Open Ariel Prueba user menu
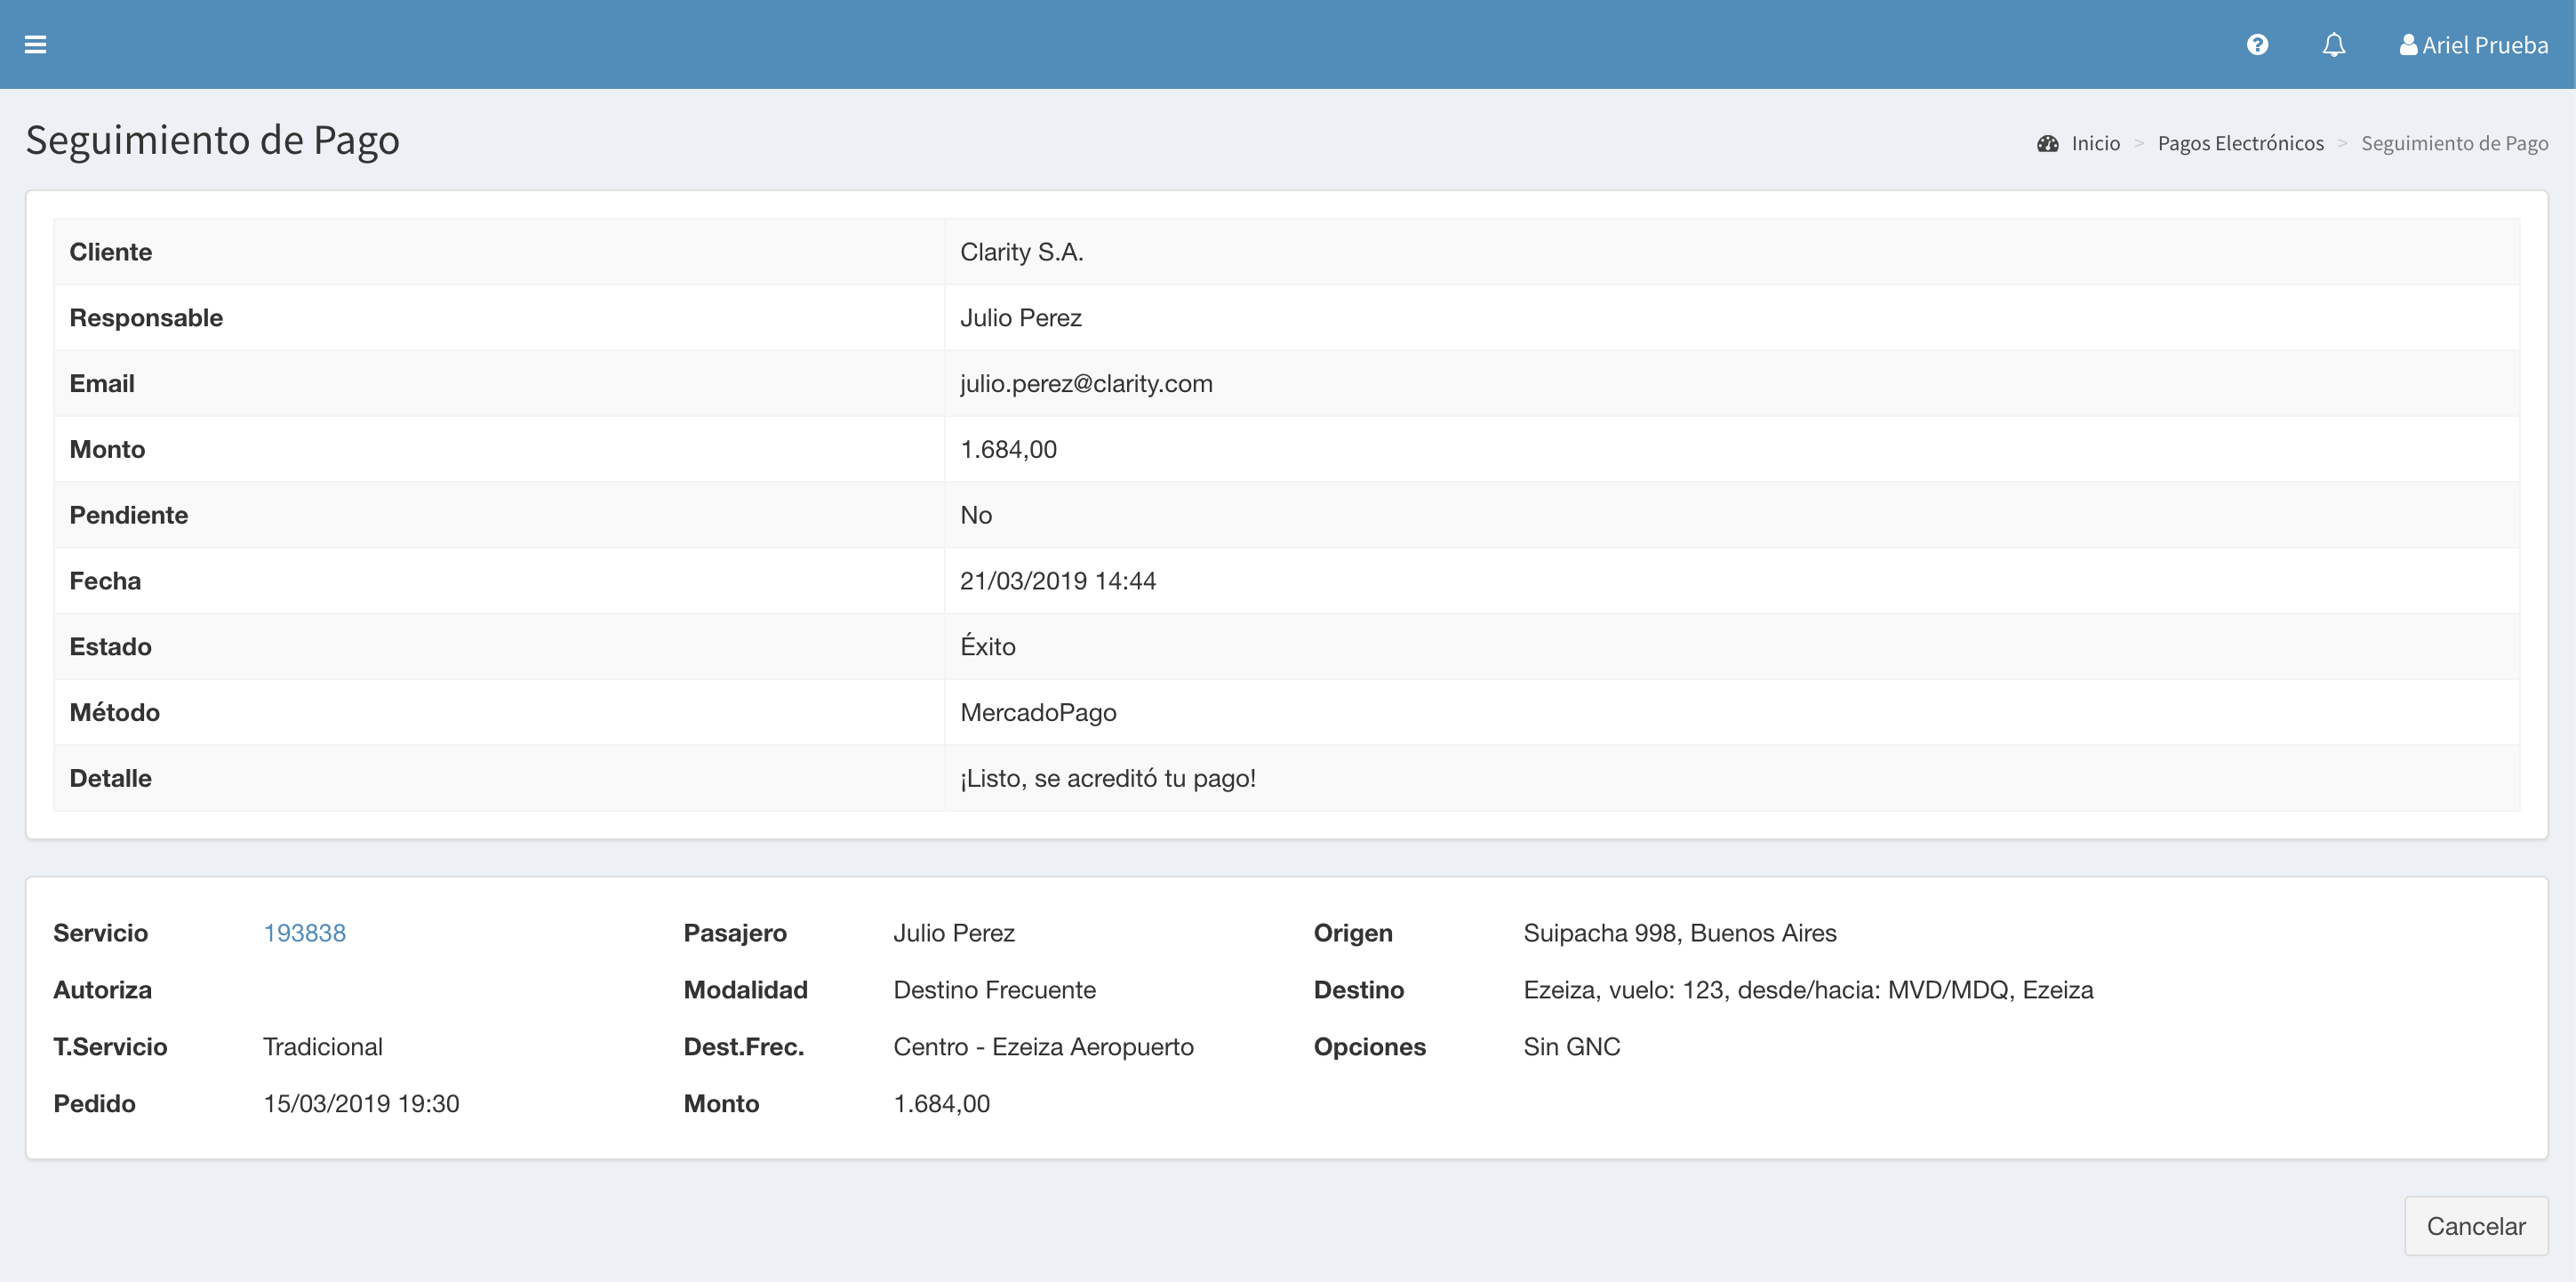This screenshot has height=1282, width=2576. 2484,45
